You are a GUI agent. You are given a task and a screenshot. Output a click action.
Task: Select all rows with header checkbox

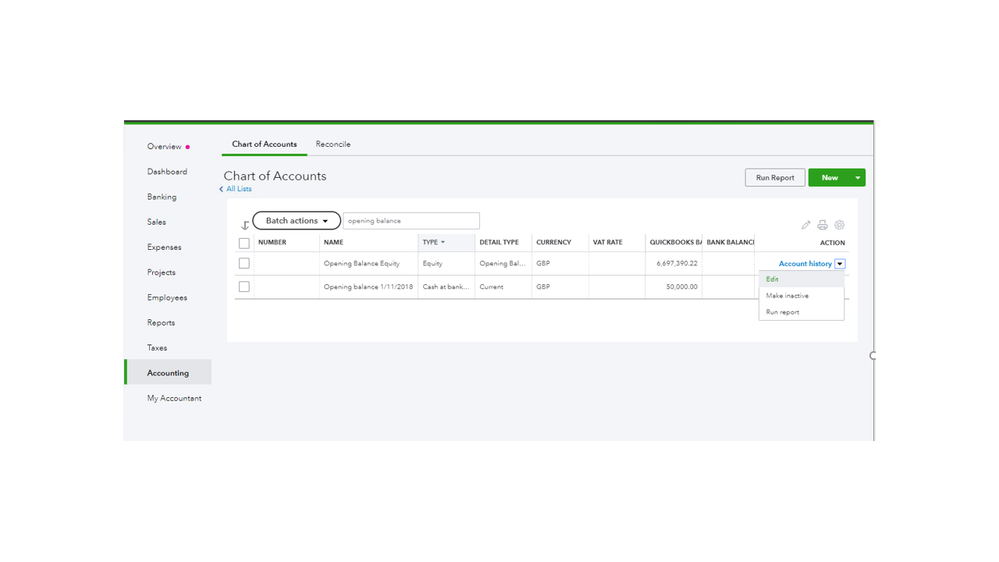[244, 243]
